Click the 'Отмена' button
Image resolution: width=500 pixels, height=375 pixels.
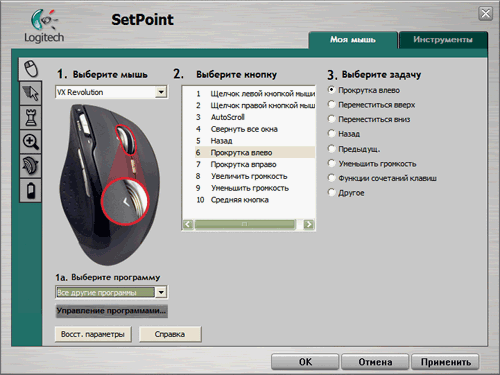pyautogui.click(x=375, y=362)
